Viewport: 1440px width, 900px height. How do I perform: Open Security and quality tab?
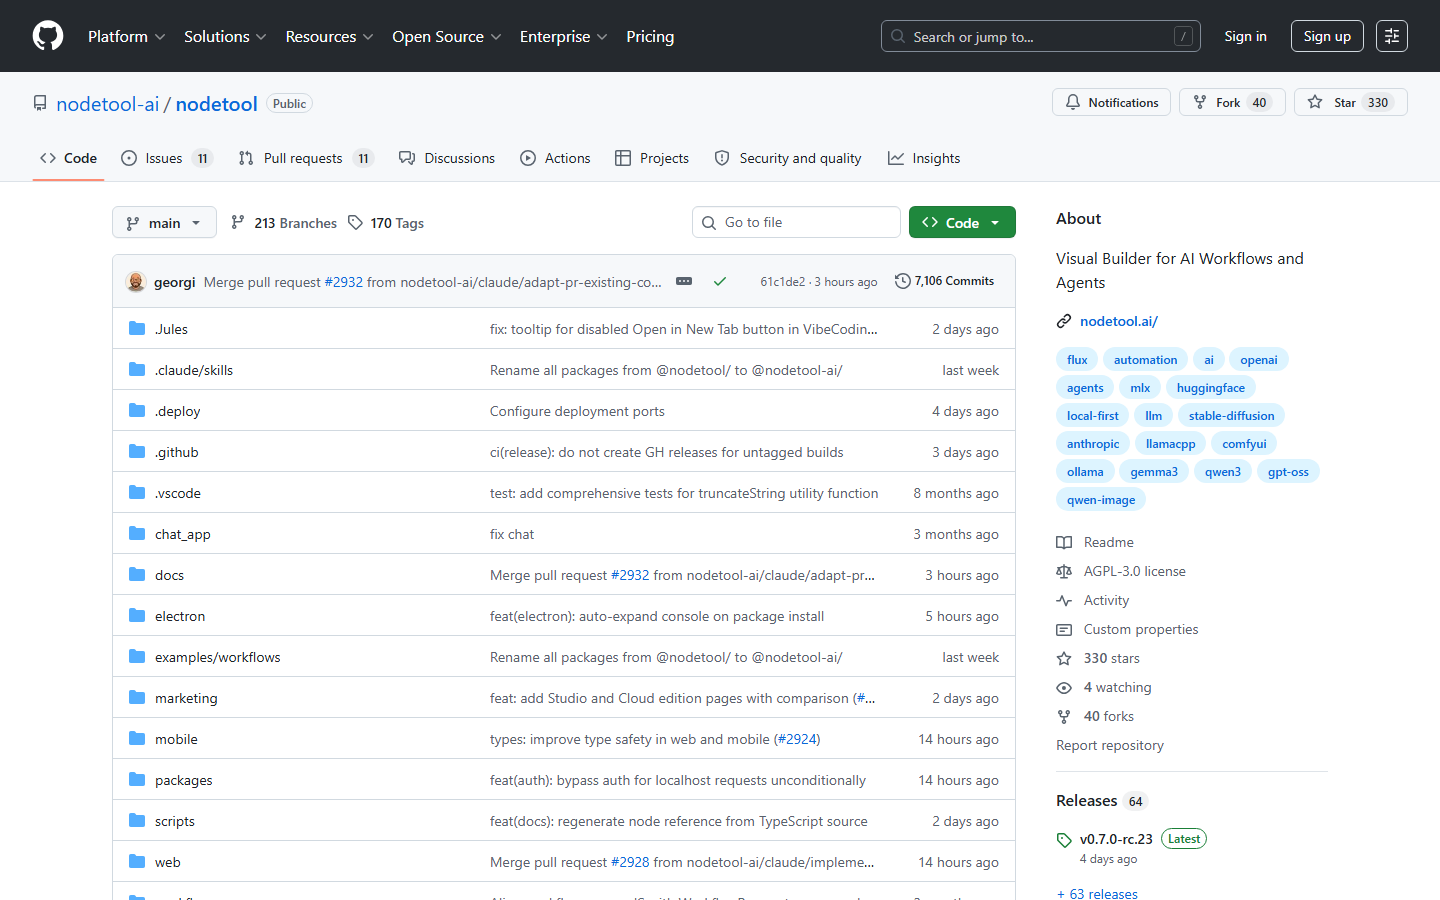(x=788, y=158)
